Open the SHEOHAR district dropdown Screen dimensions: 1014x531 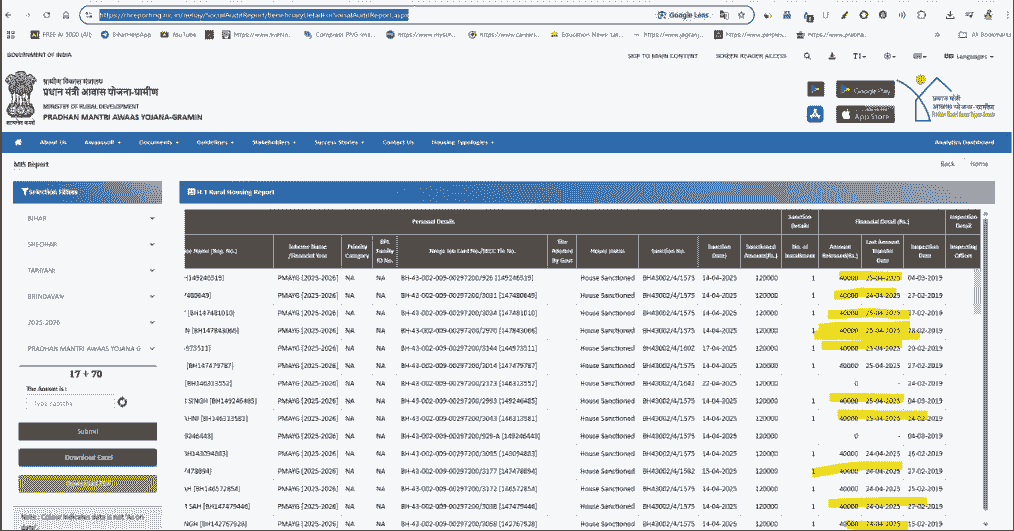(88, 244)
